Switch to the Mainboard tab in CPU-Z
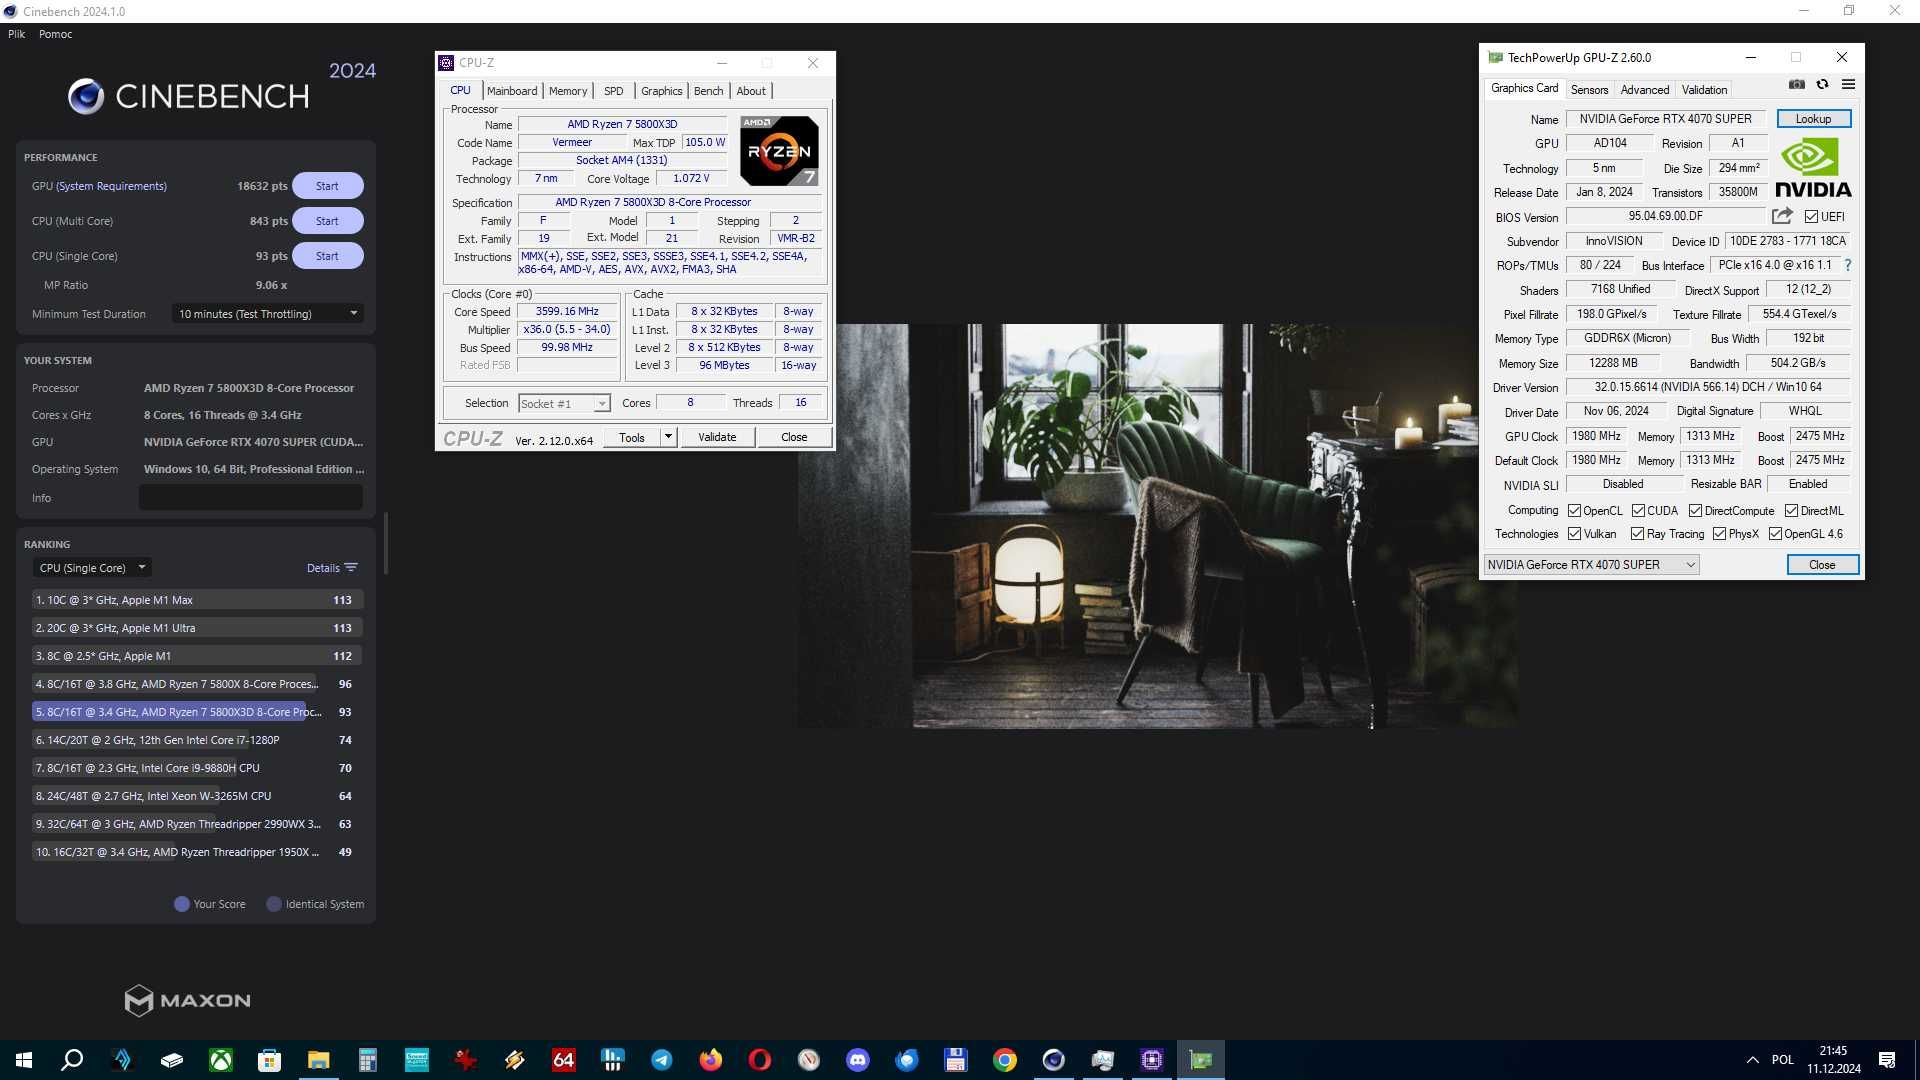Image resolution: width=1920 pixels, height=1080 pixels. [x=512, y=91]
